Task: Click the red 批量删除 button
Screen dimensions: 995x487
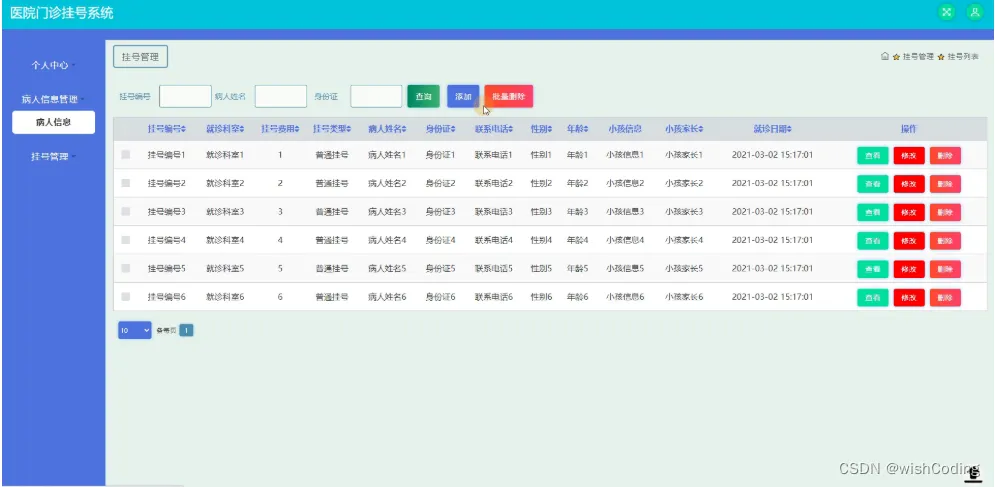Action: 509,97
